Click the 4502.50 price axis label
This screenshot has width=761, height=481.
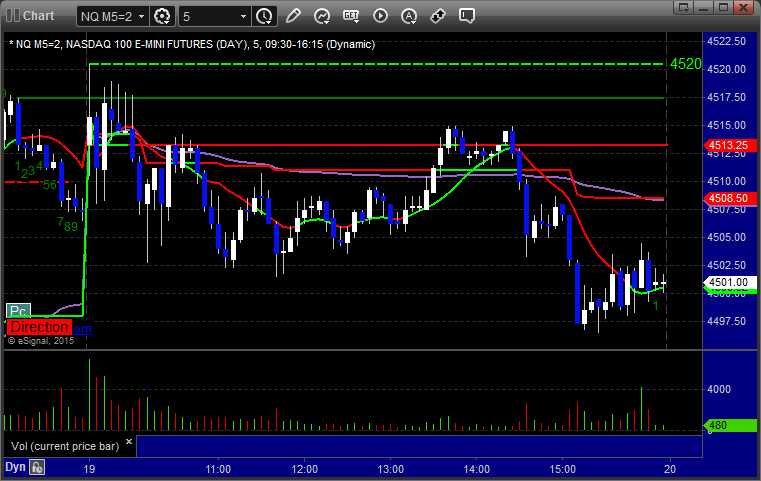[727, 265]
